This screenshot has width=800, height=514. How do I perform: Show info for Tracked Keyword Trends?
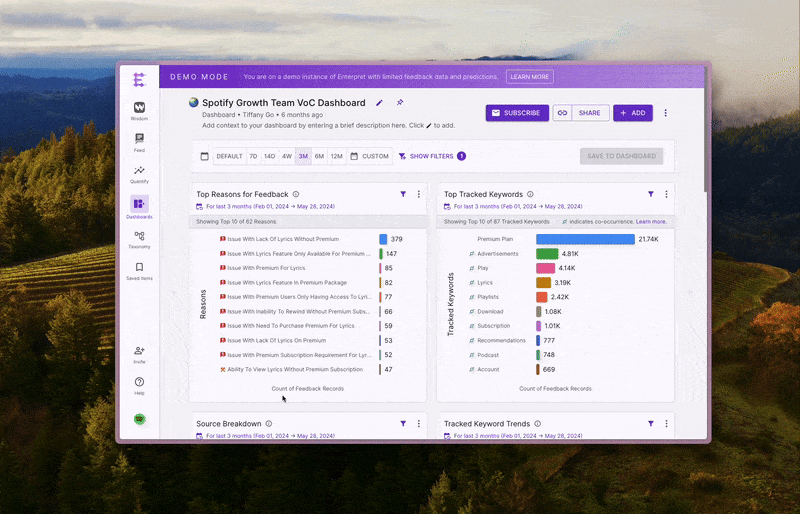(x=537, y=424)
